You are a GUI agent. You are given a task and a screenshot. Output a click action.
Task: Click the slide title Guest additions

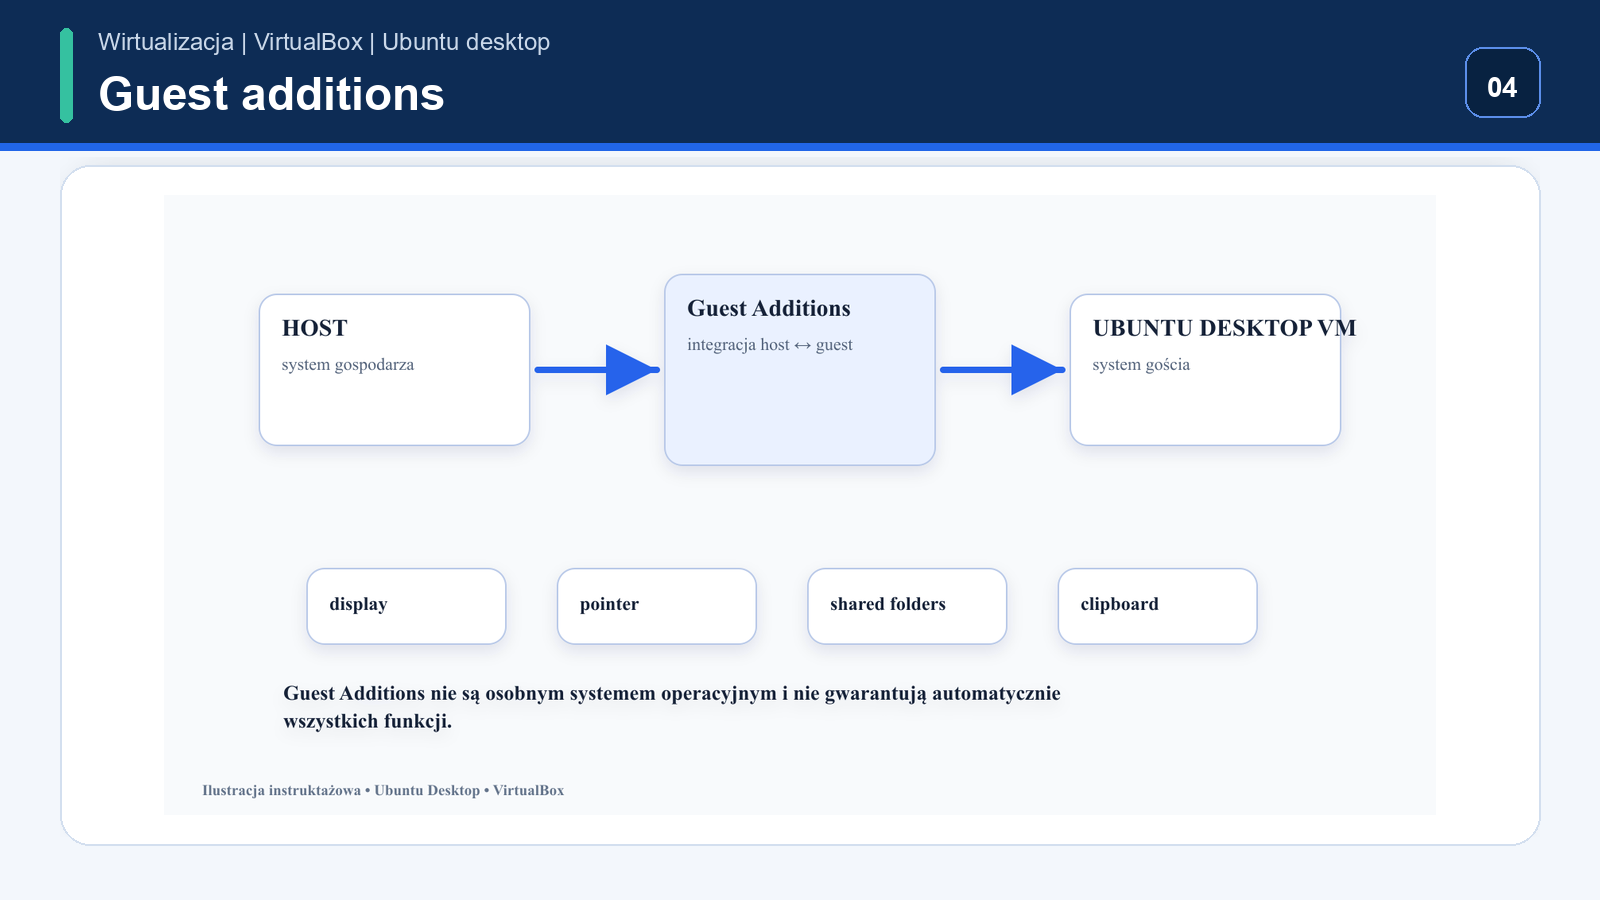(x=271, y=94)
